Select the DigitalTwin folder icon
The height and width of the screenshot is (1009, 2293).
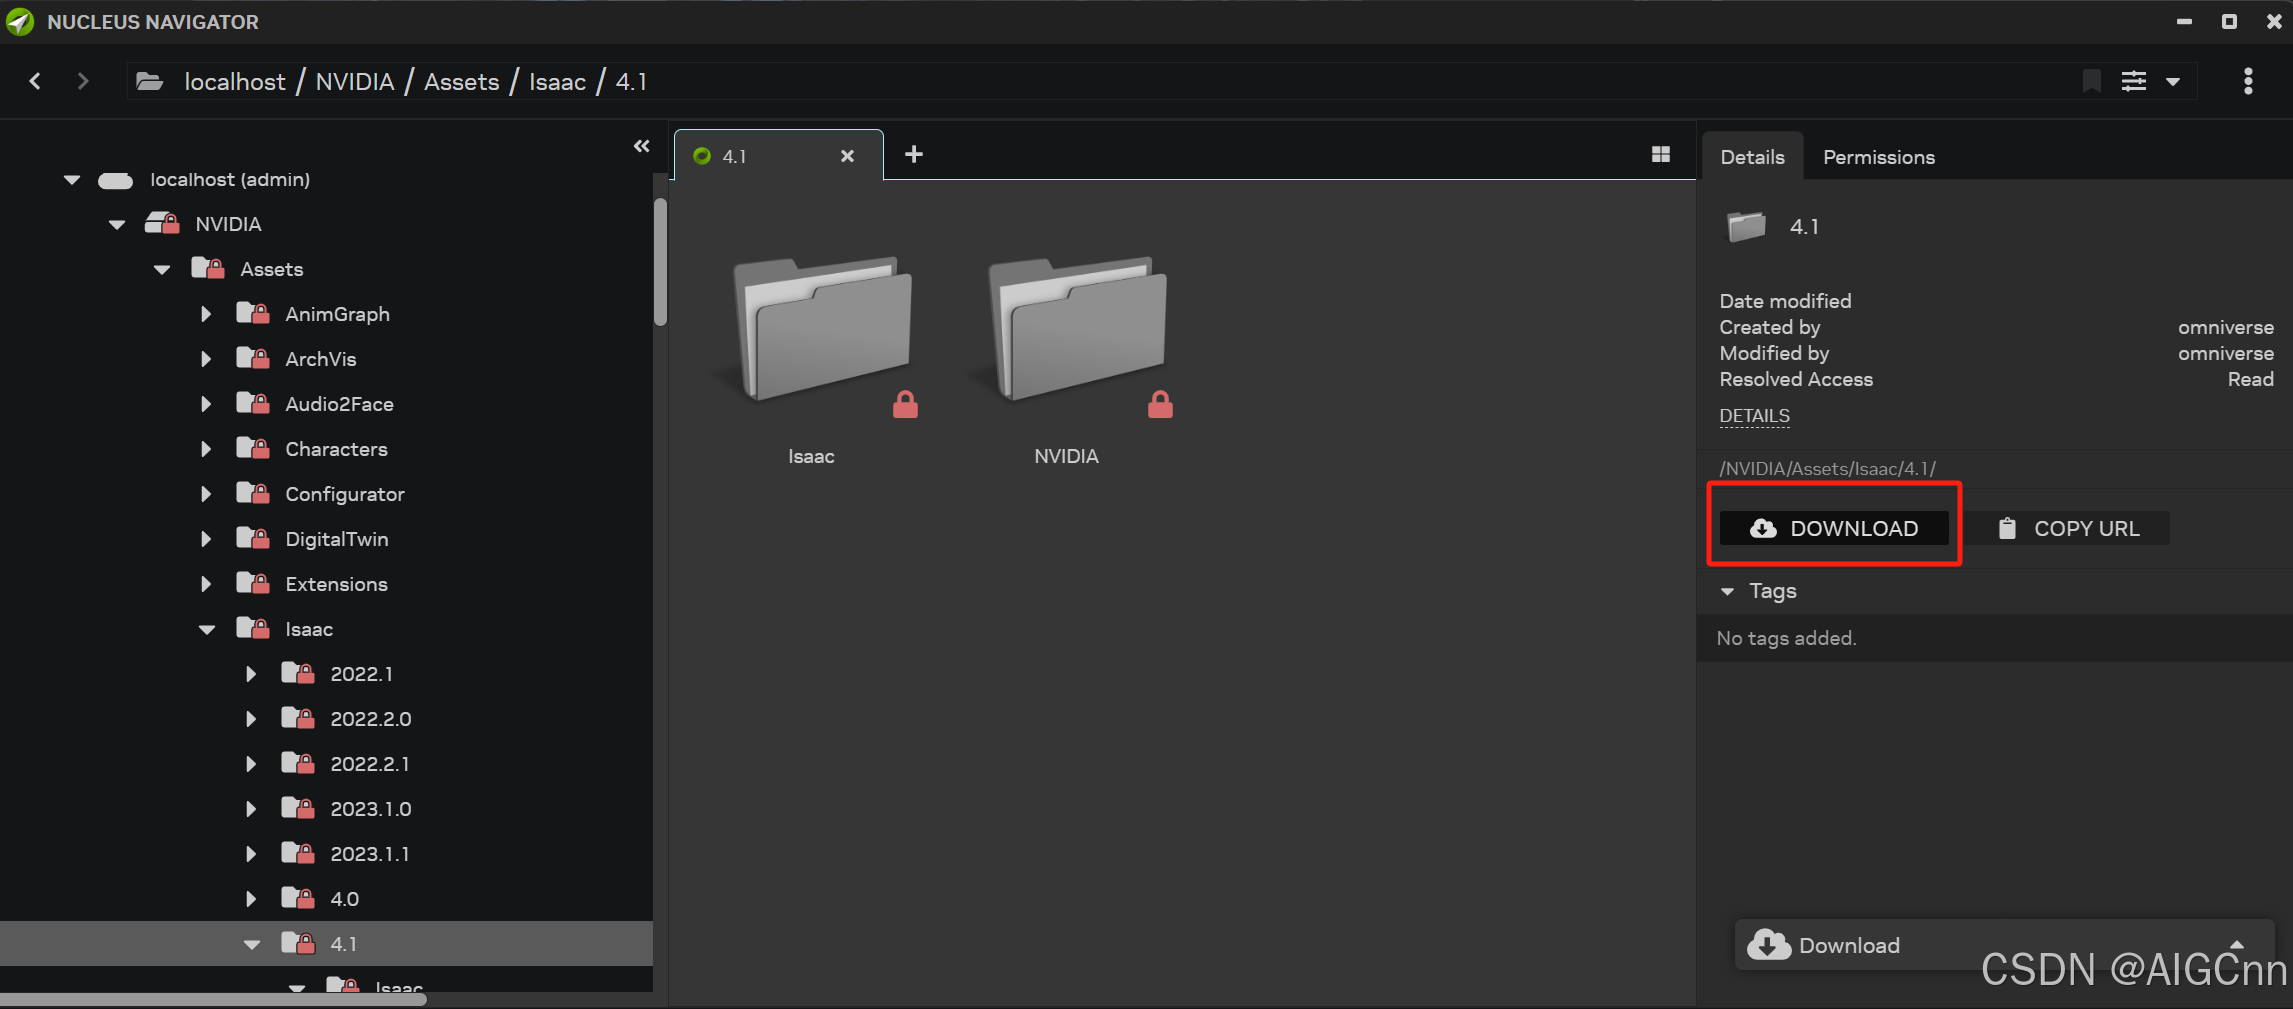pos(253,538)
